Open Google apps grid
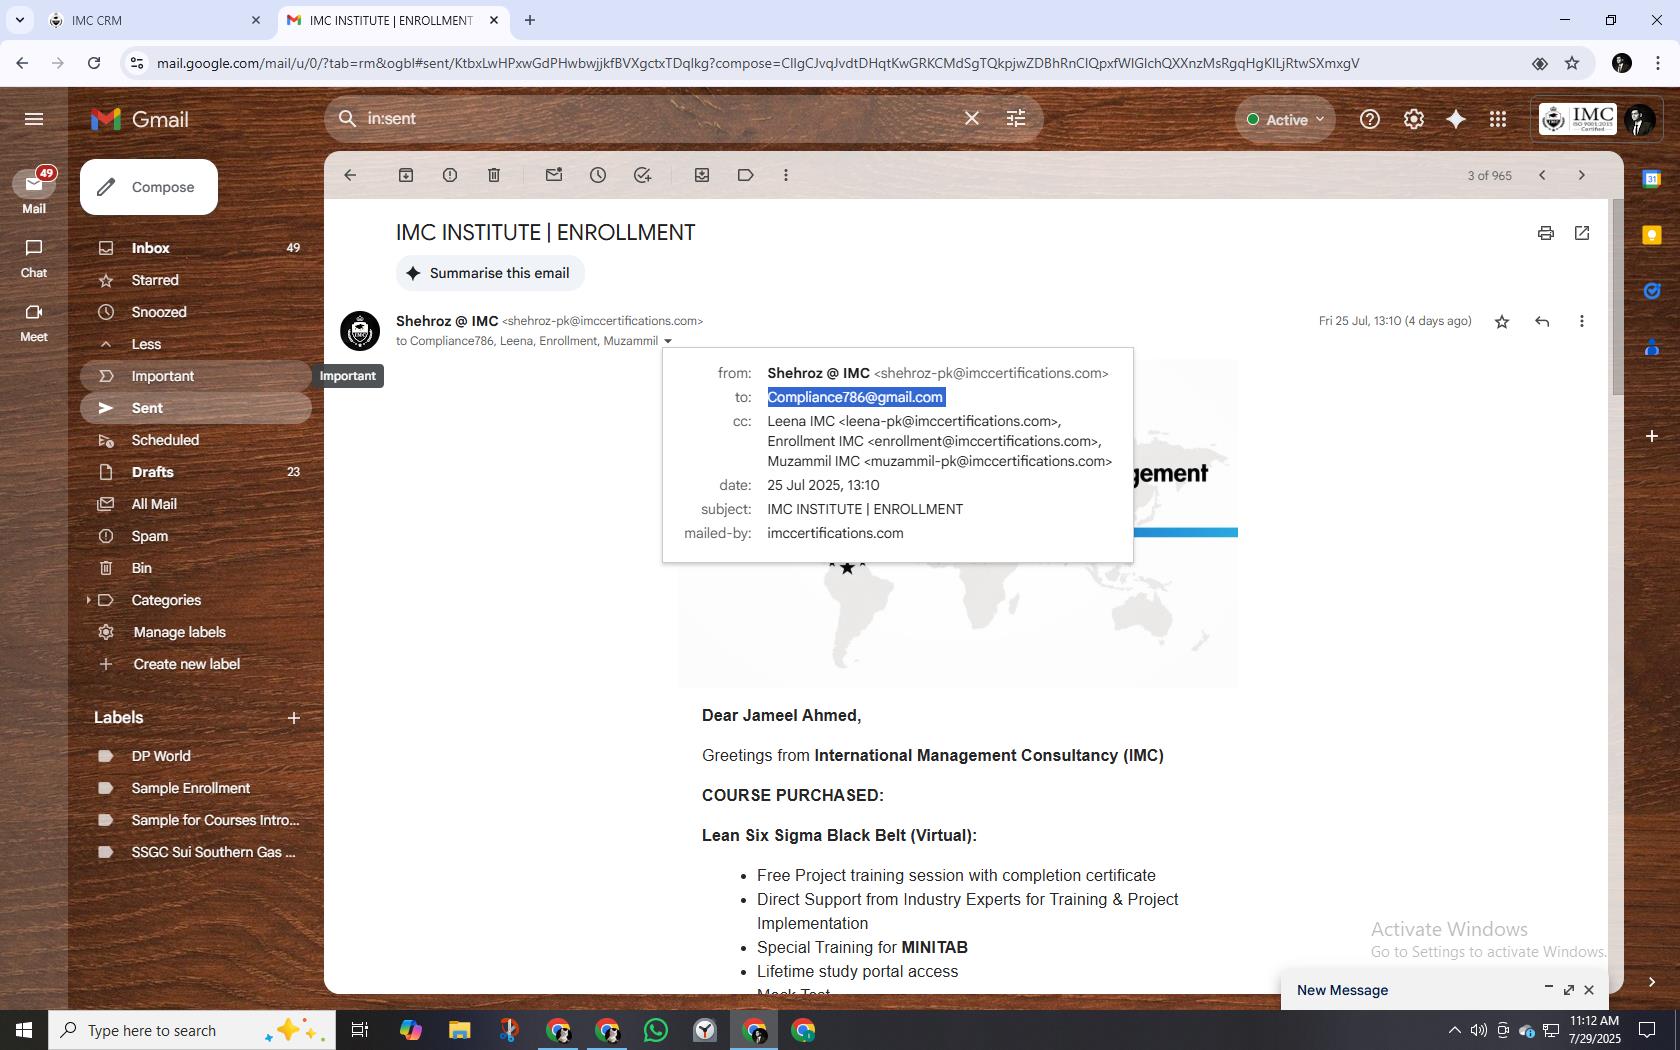The image size is (1680, 1050). 1498,119
